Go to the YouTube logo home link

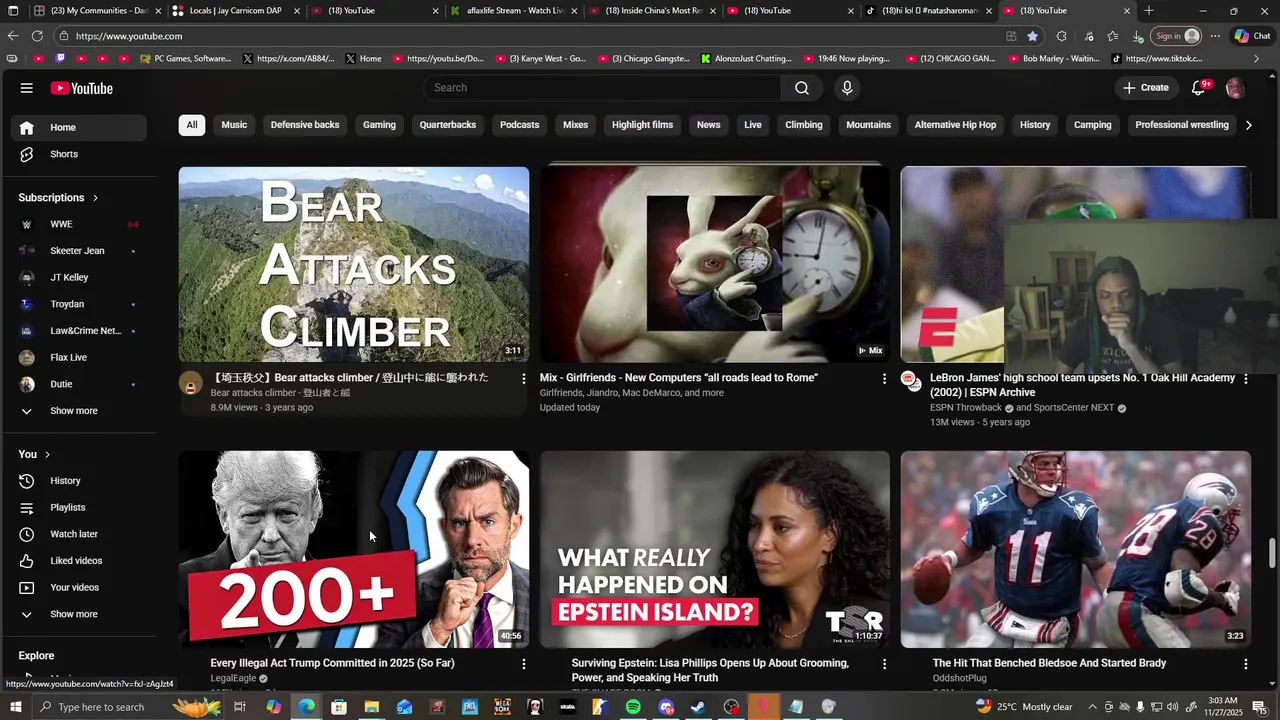point(82,88)
